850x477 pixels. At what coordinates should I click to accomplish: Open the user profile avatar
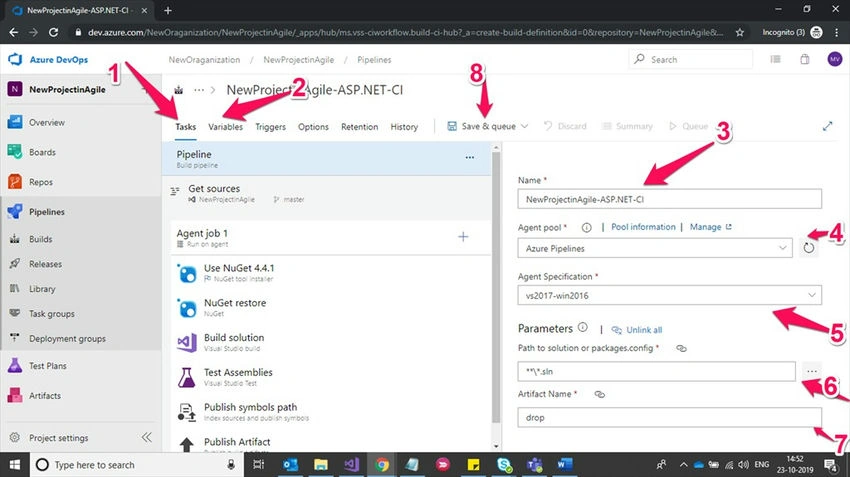point(834,59)
